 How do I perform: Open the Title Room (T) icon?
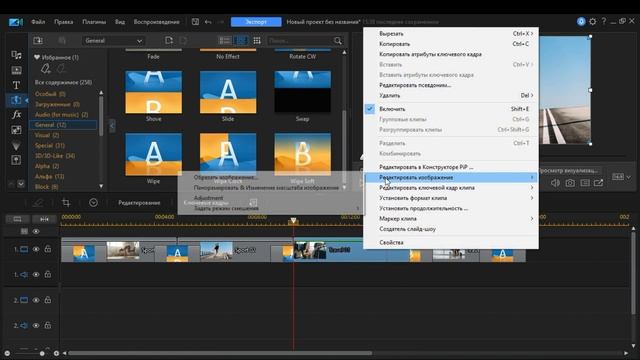coord(16,85)
